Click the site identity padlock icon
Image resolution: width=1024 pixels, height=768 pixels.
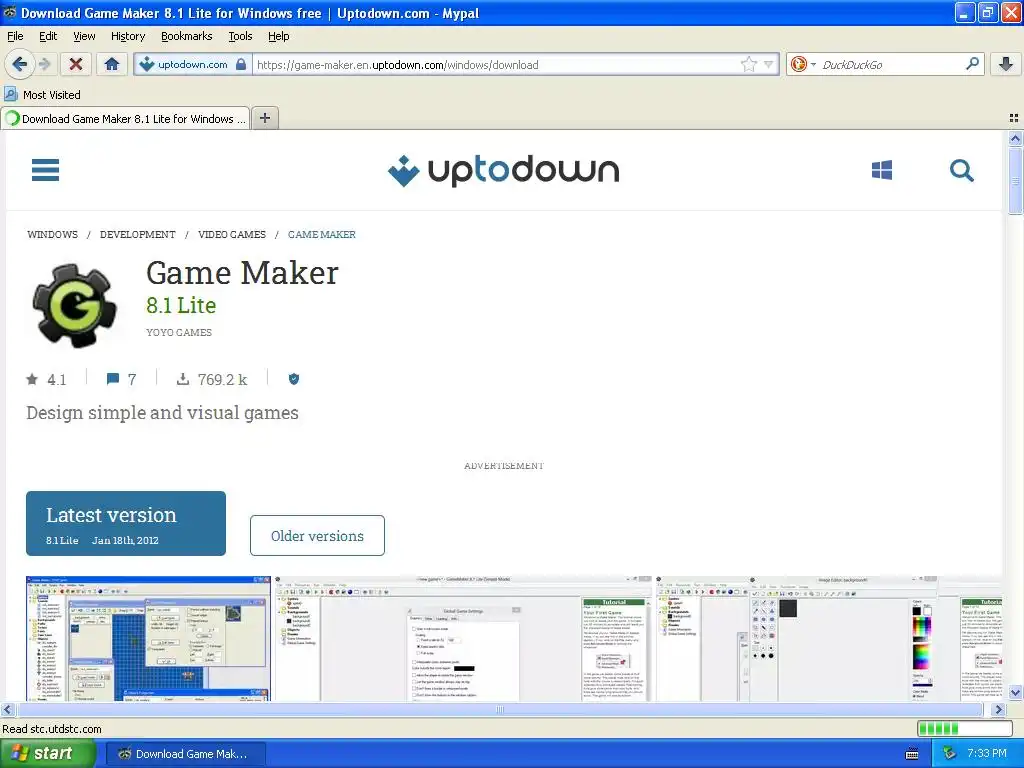pyautogui.click(x=241, y=64)
